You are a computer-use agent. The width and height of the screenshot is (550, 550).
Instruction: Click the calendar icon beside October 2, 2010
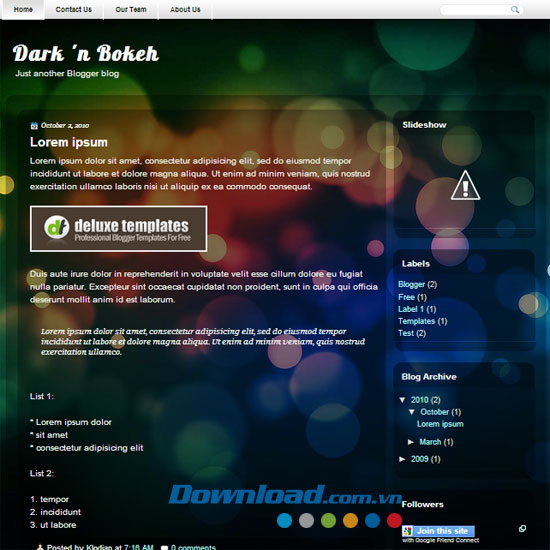pos(34,126)
